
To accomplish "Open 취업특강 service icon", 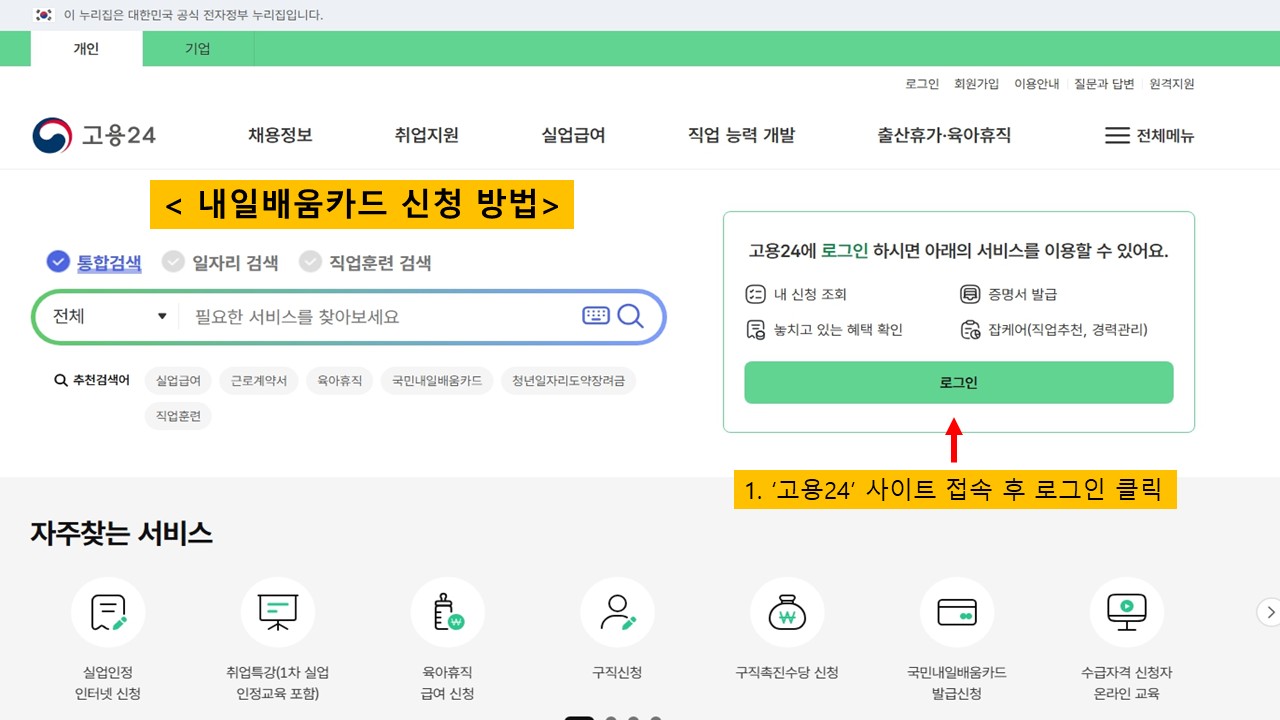I will 278,612.
